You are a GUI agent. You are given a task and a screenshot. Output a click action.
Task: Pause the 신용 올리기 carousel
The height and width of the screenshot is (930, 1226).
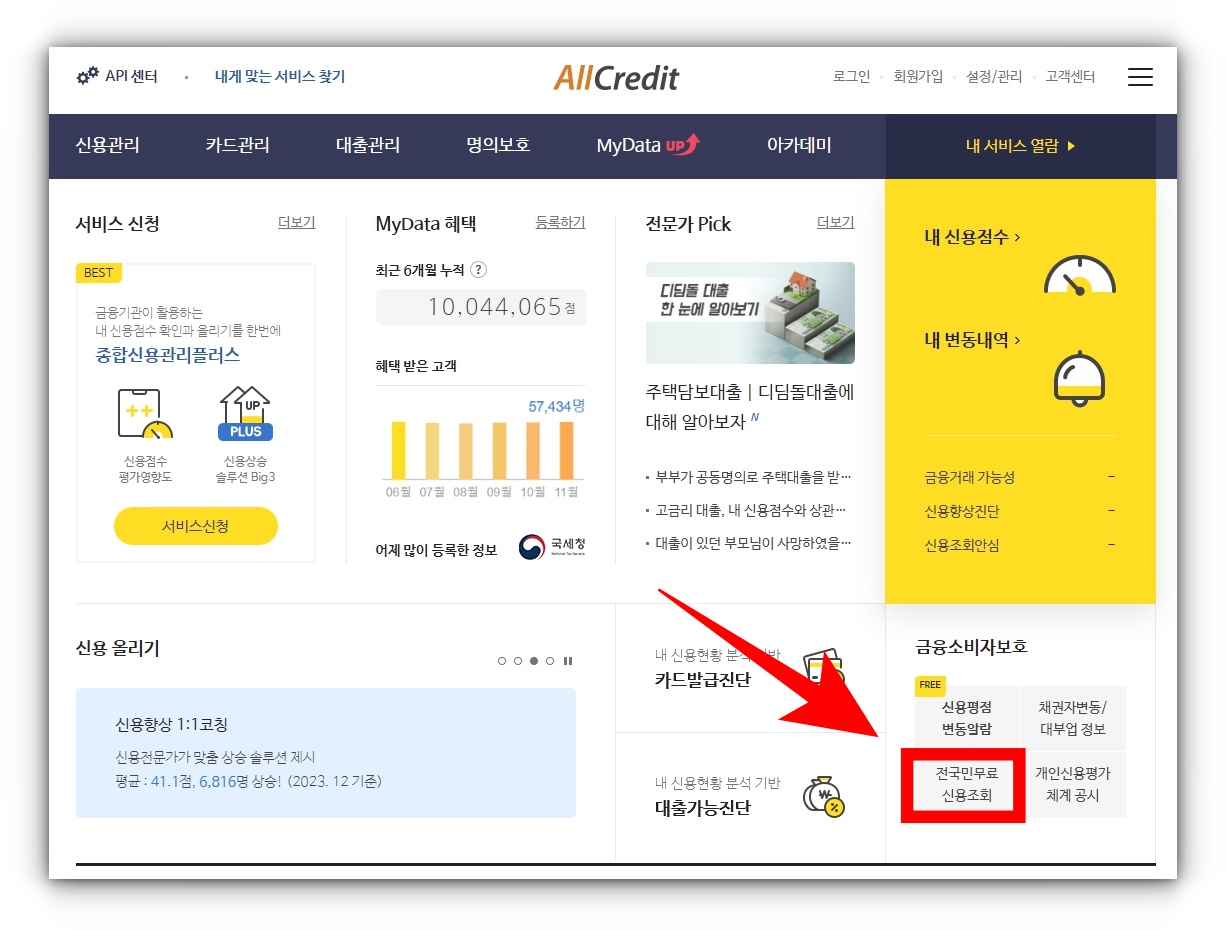point(568,660)
